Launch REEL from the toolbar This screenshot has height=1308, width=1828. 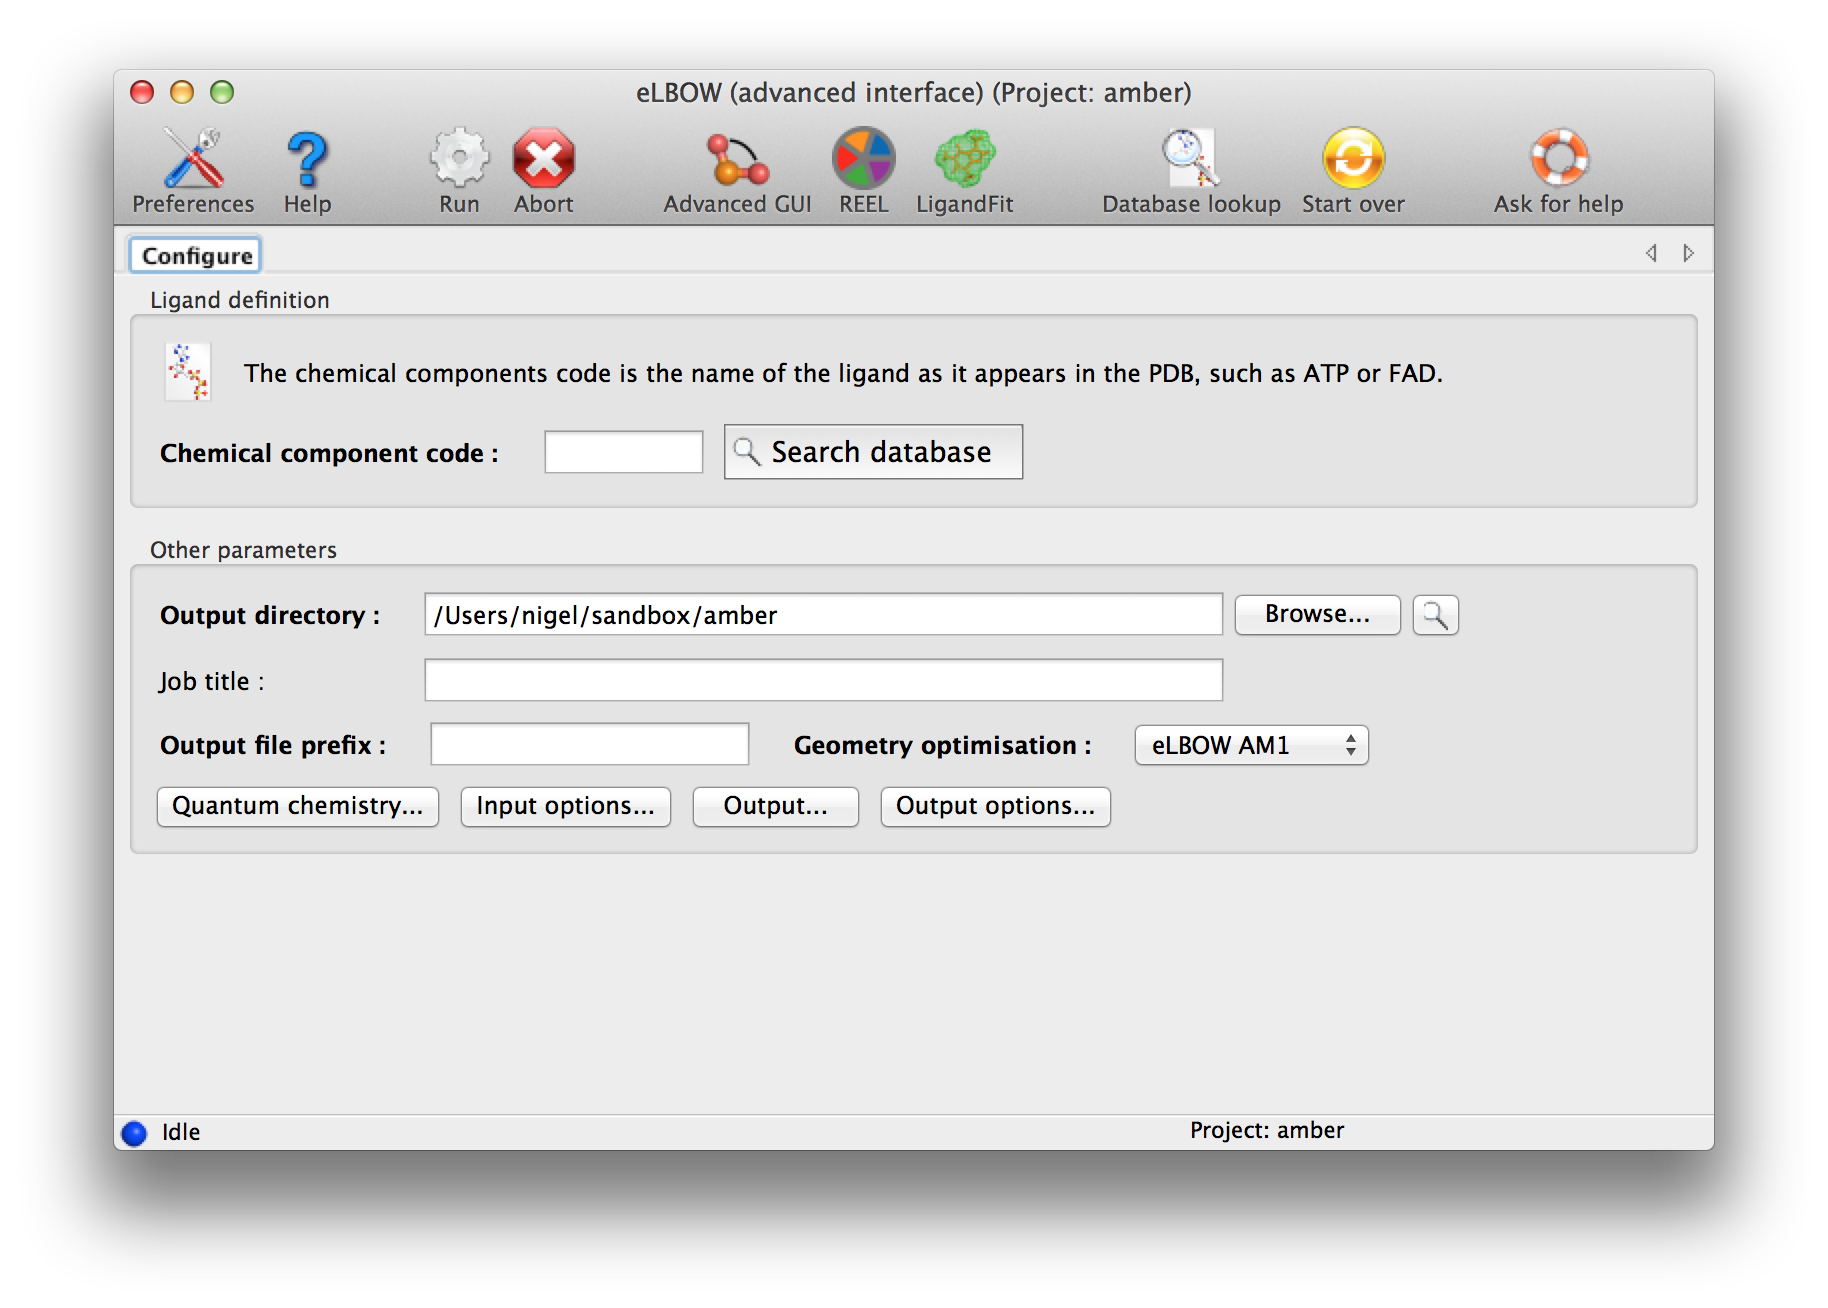pos(863,160)
